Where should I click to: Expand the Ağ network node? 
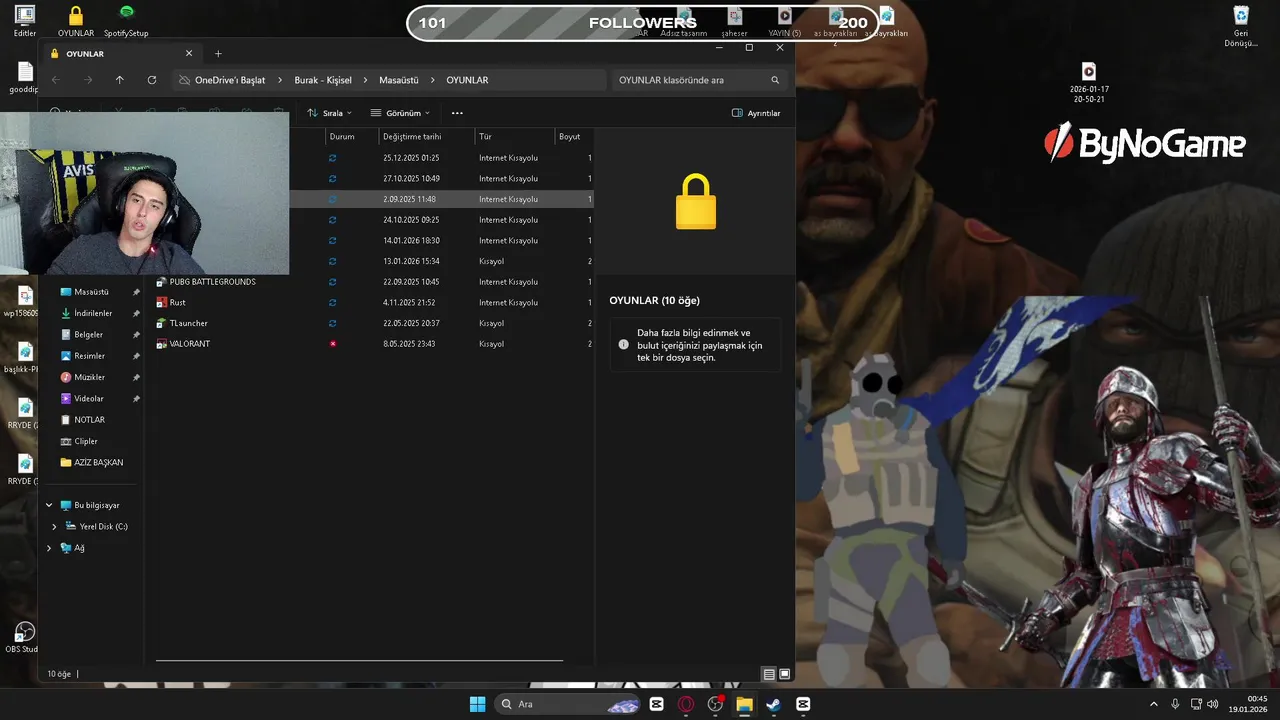49,548
